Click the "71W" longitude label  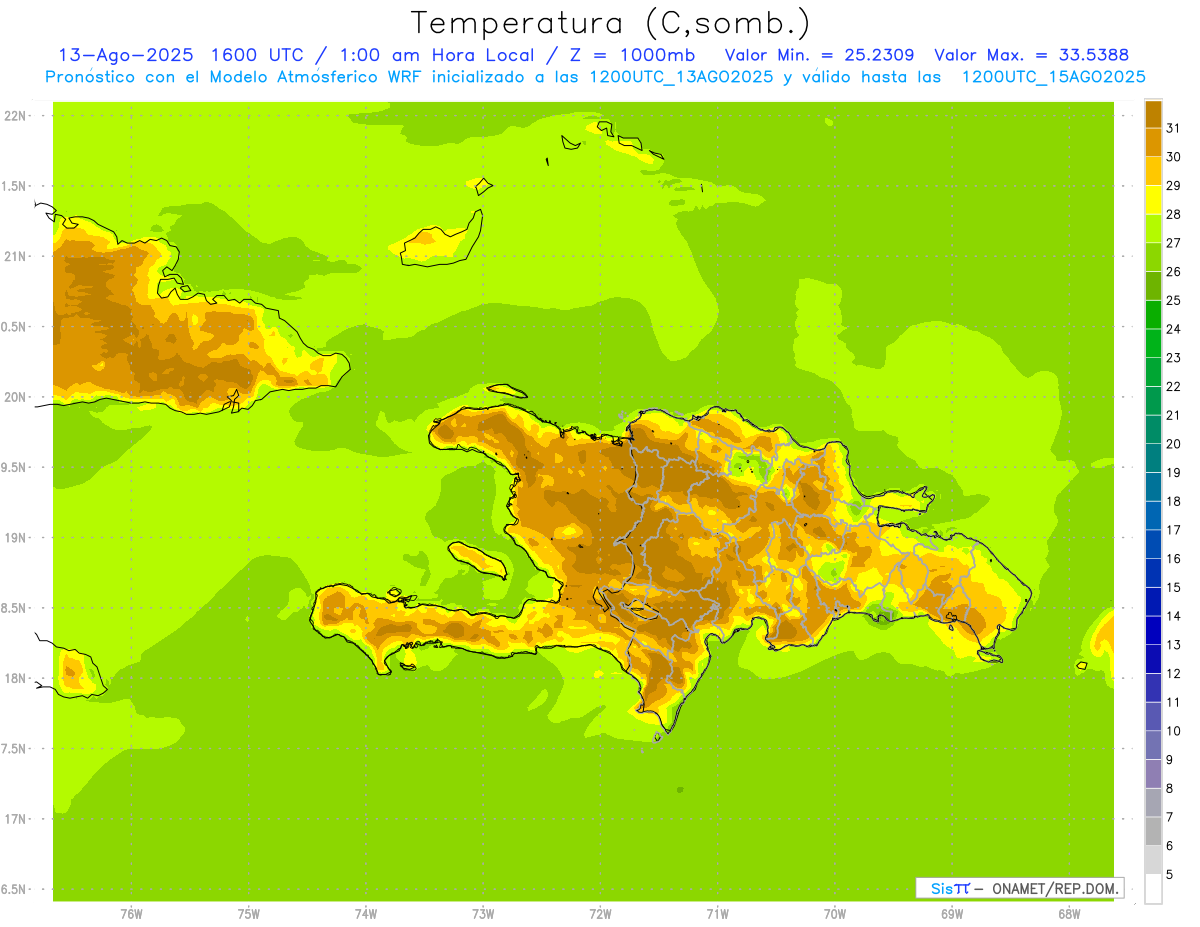(x=717, y=914)
